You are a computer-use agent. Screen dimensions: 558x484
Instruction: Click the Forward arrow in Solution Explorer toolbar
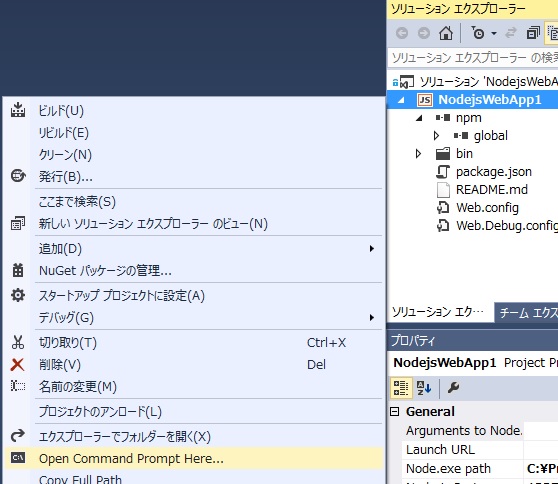coord(424,33)
